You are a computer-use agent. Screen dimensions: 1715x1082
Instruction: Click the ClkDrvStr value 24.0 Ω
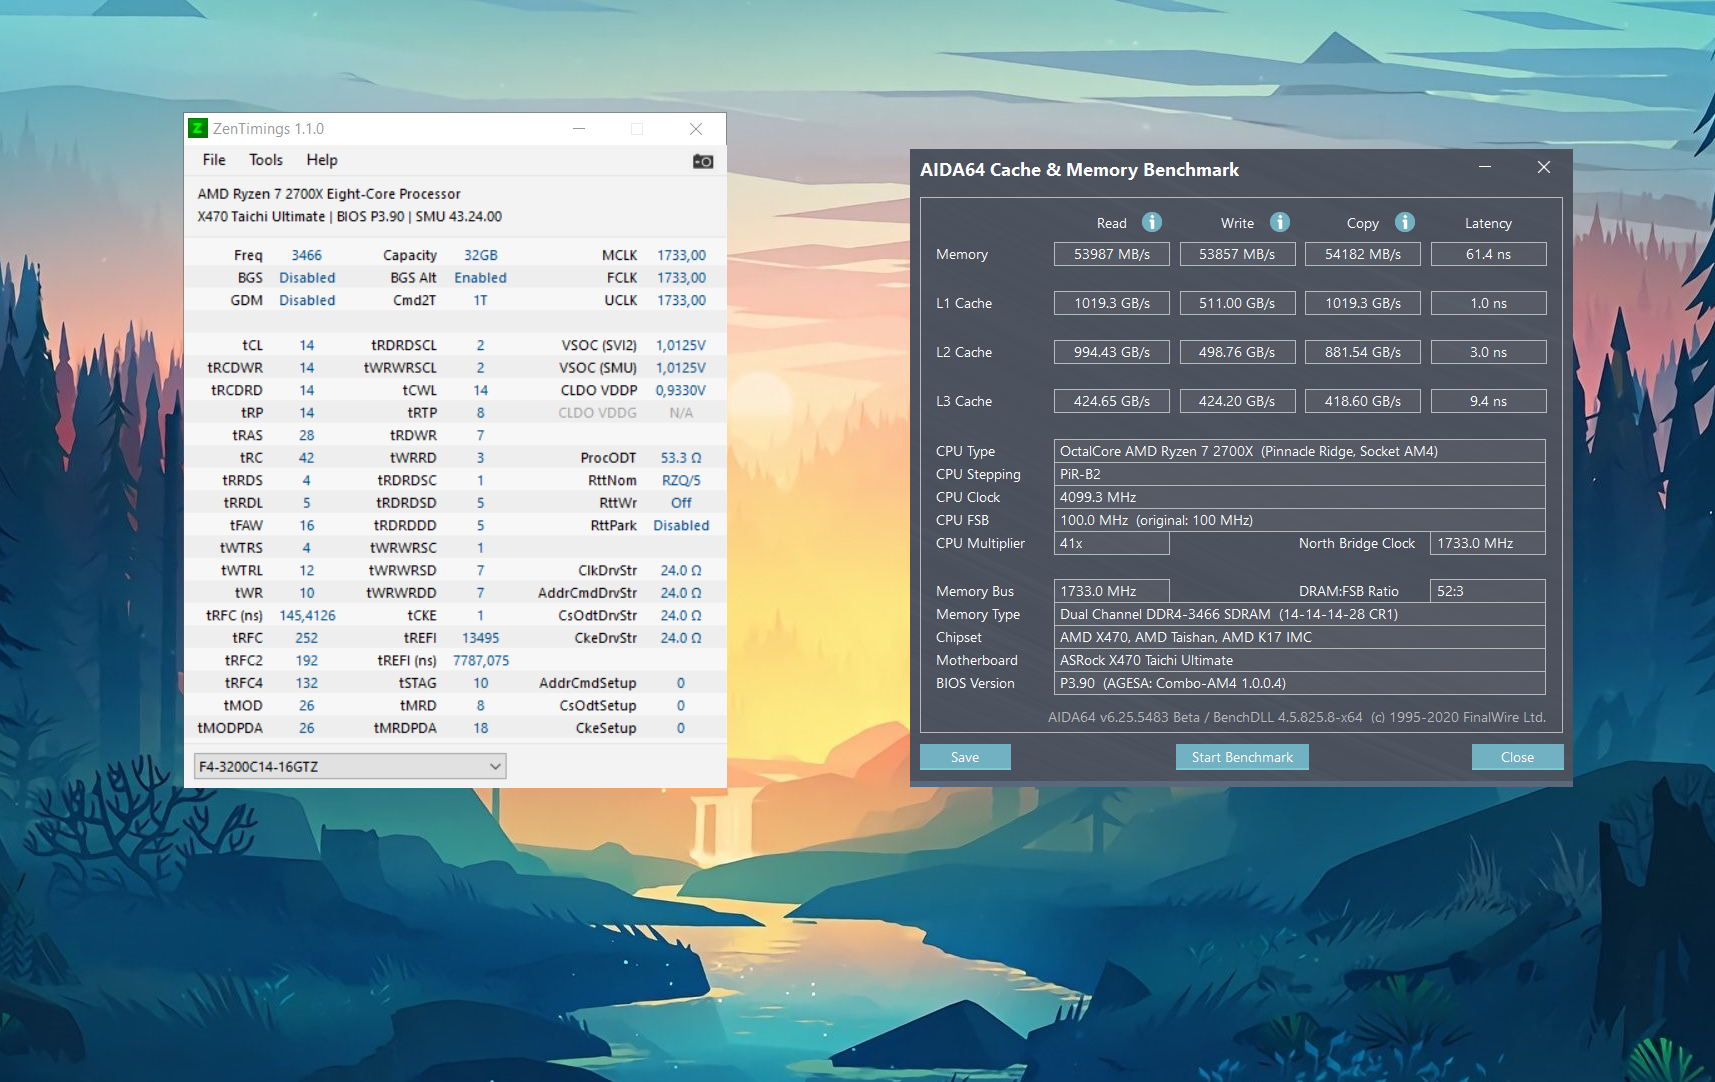[681, 570]
